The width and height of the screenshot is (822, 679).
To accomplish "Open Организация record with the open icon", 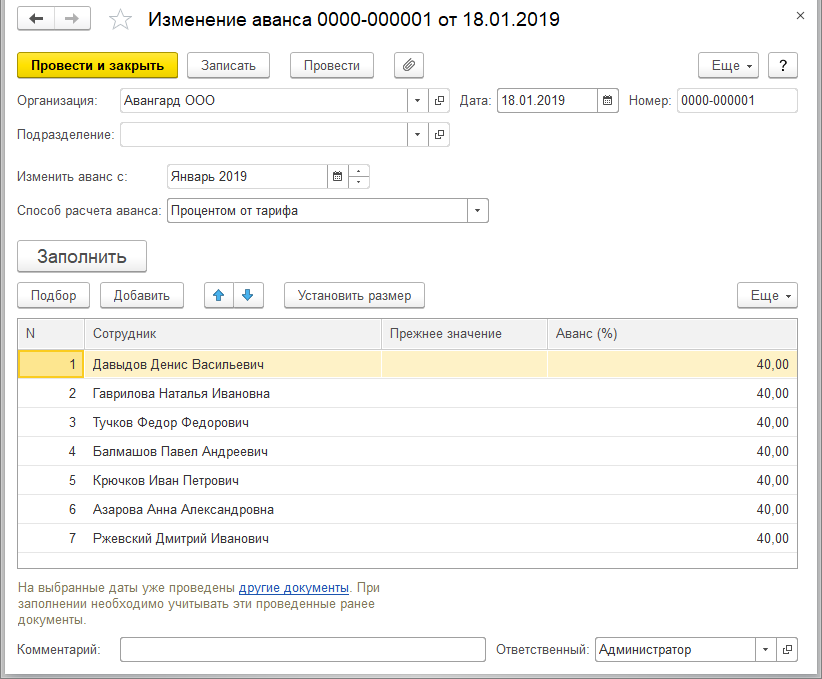I will pyautogui.click(x=439, y=101).
